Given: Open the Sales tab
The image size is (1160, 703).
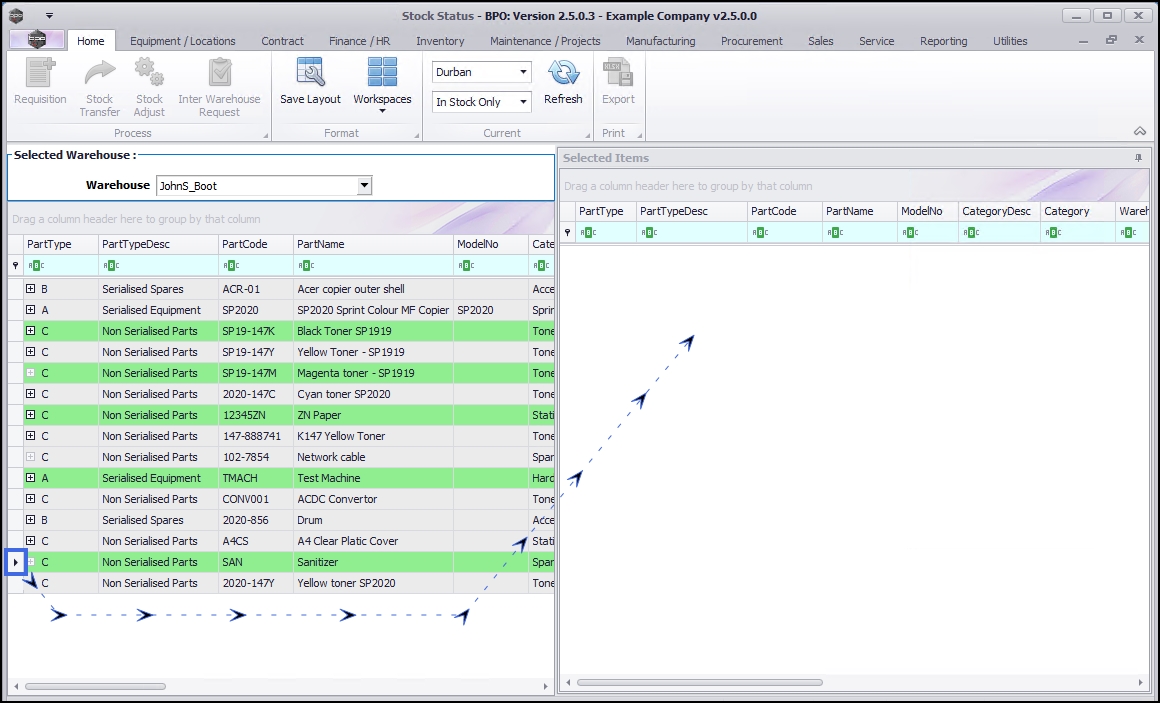Looking at the screenshot, I should coord(820,41).
